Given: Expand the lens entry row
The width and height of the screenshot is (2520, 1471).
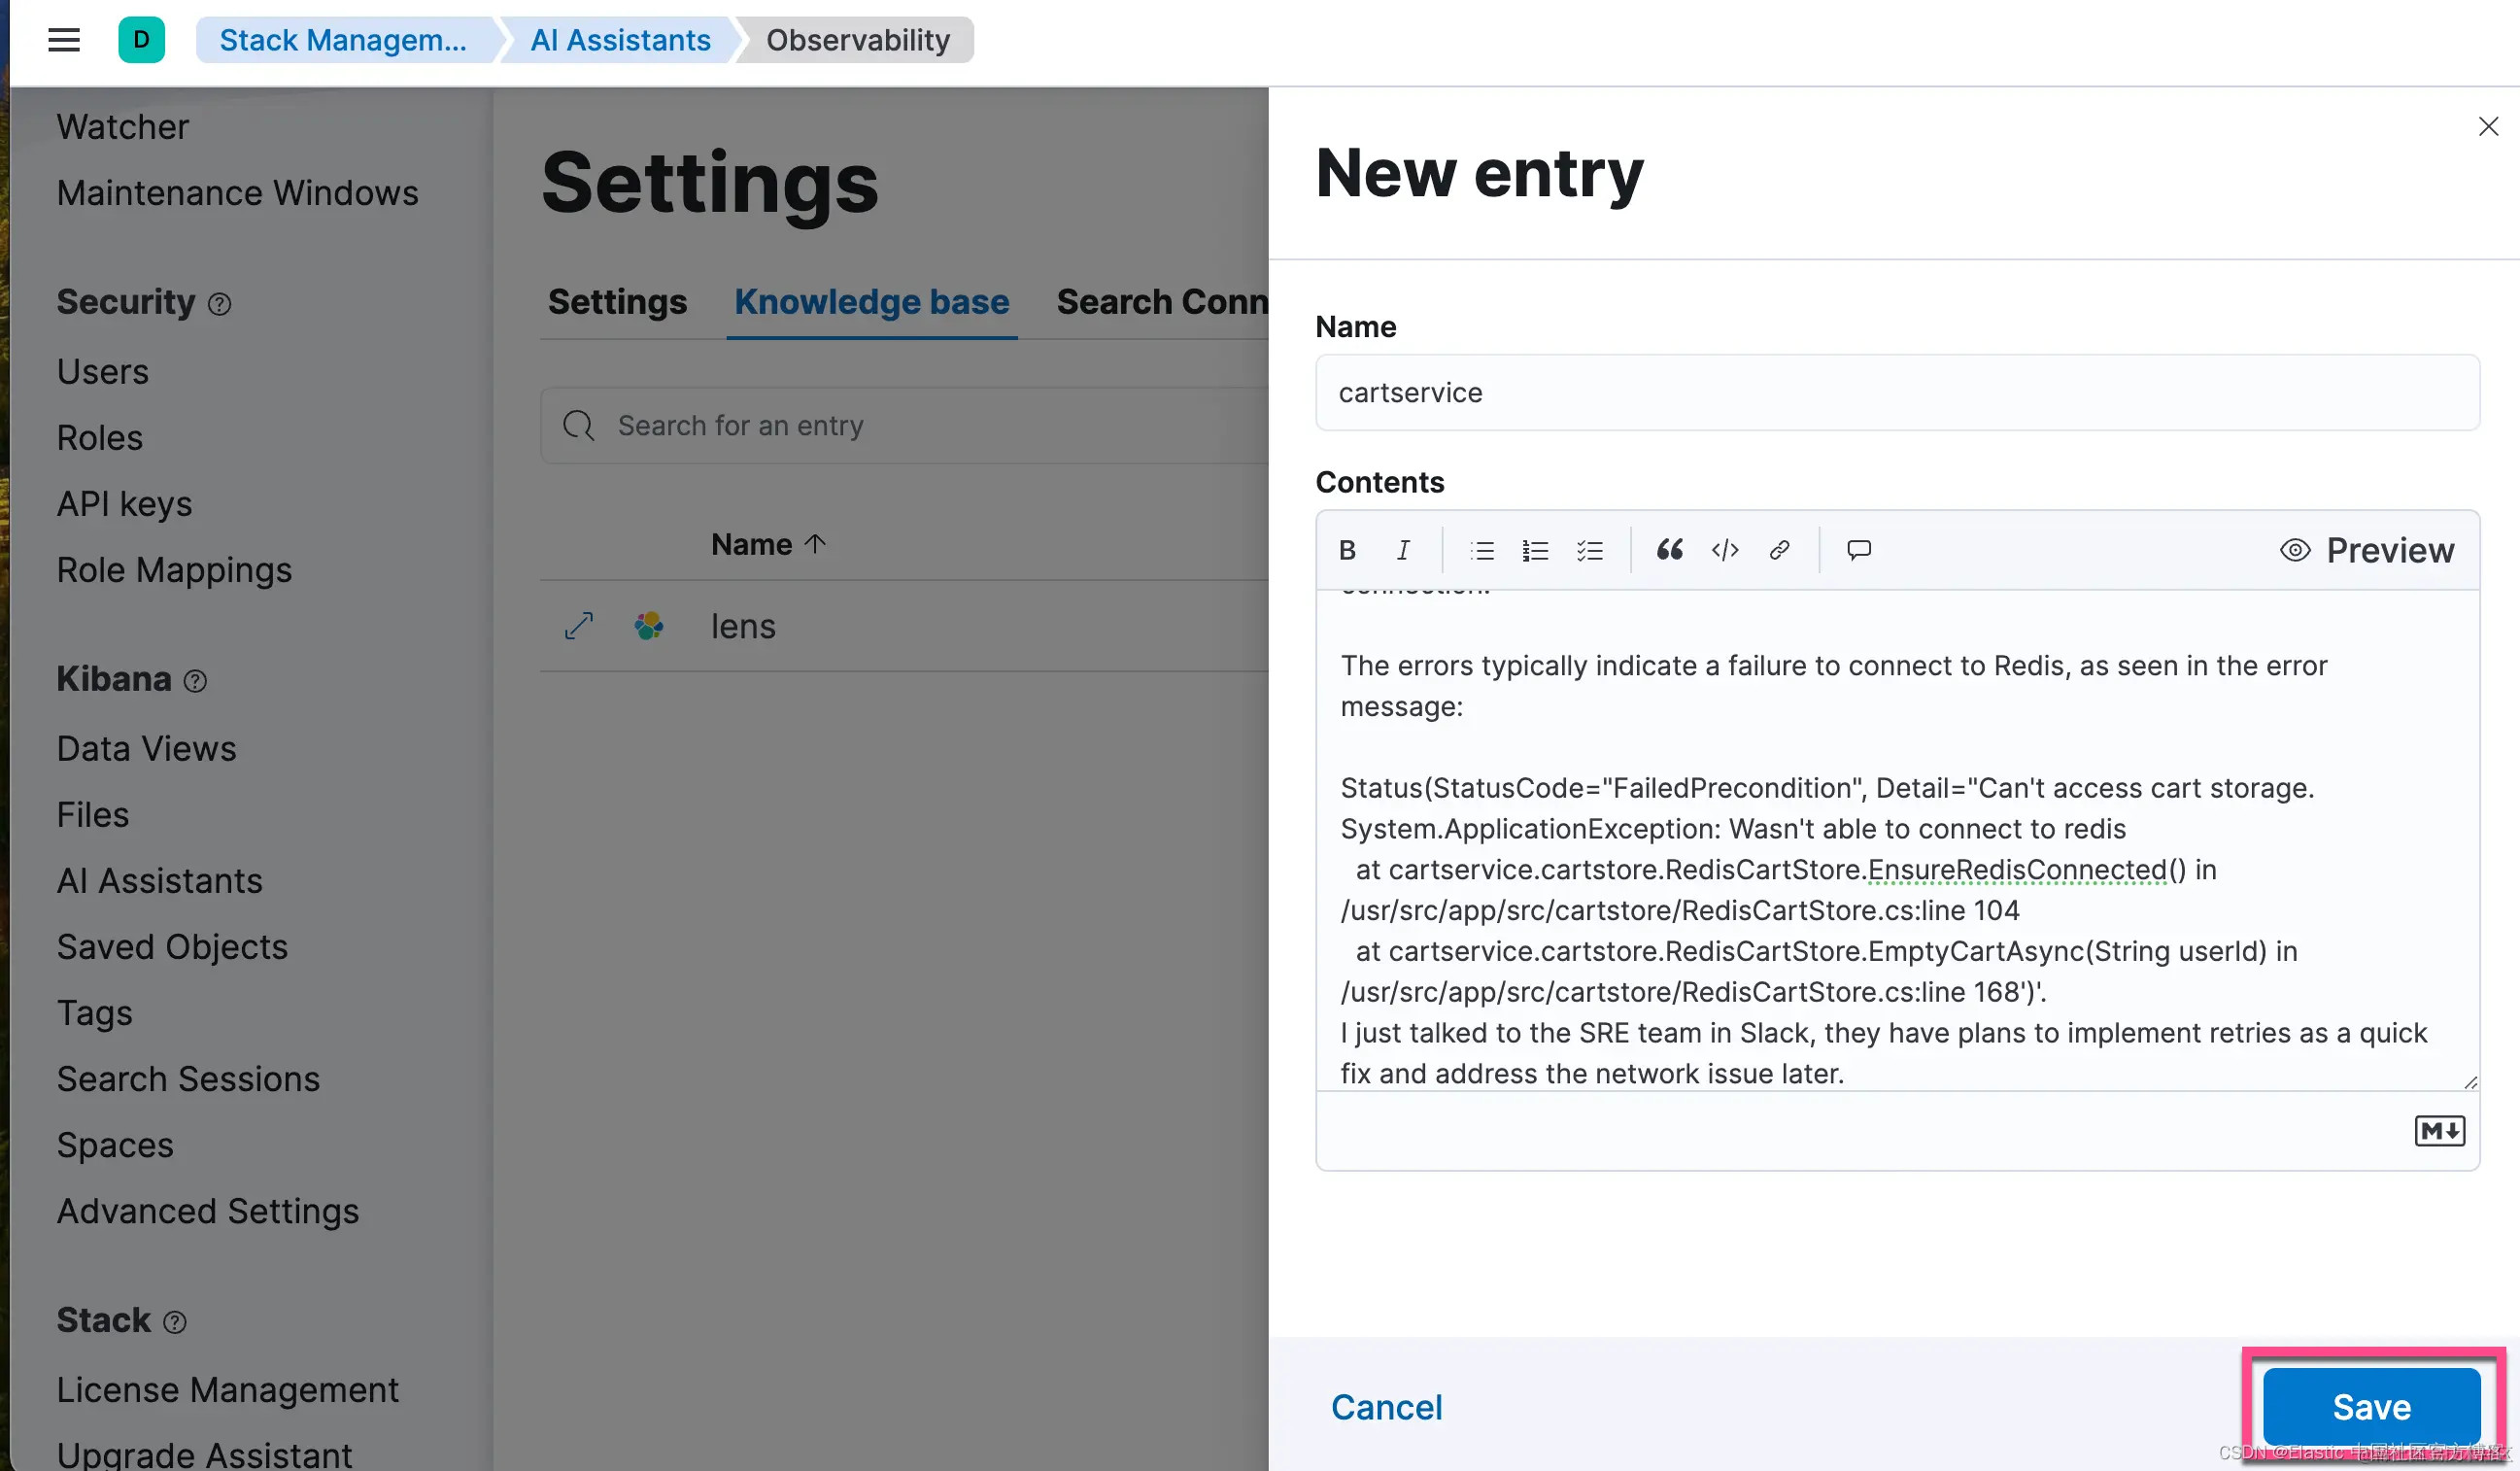Looking at the screenshot, I should coord(579,626).
